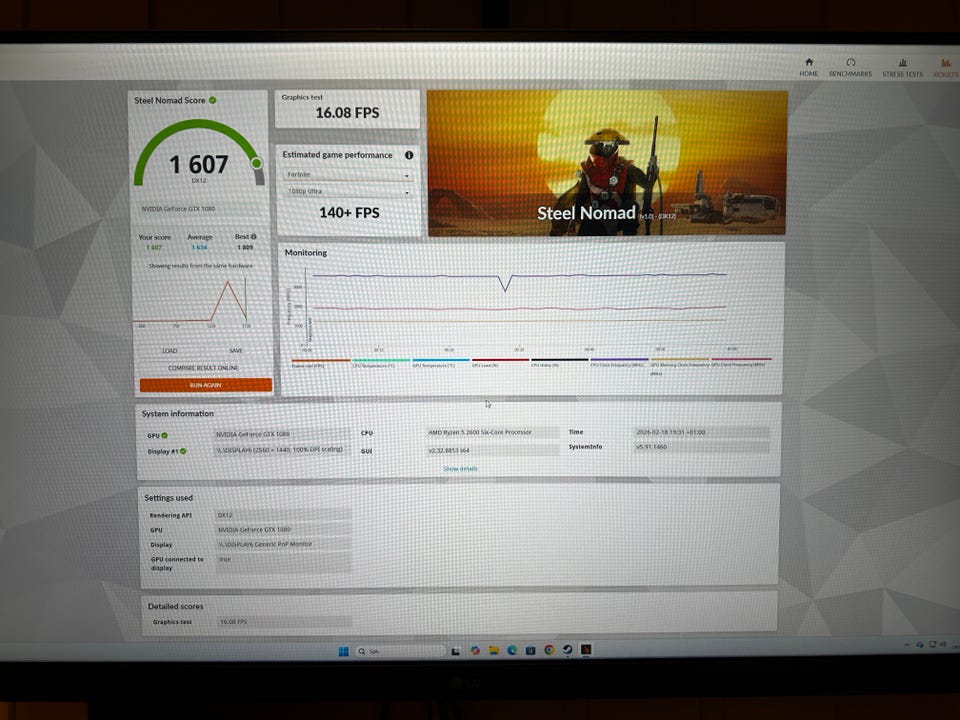
Task: Toggle the GPU Memory Clock Frequency legend entry
Action: coord(679,366)
